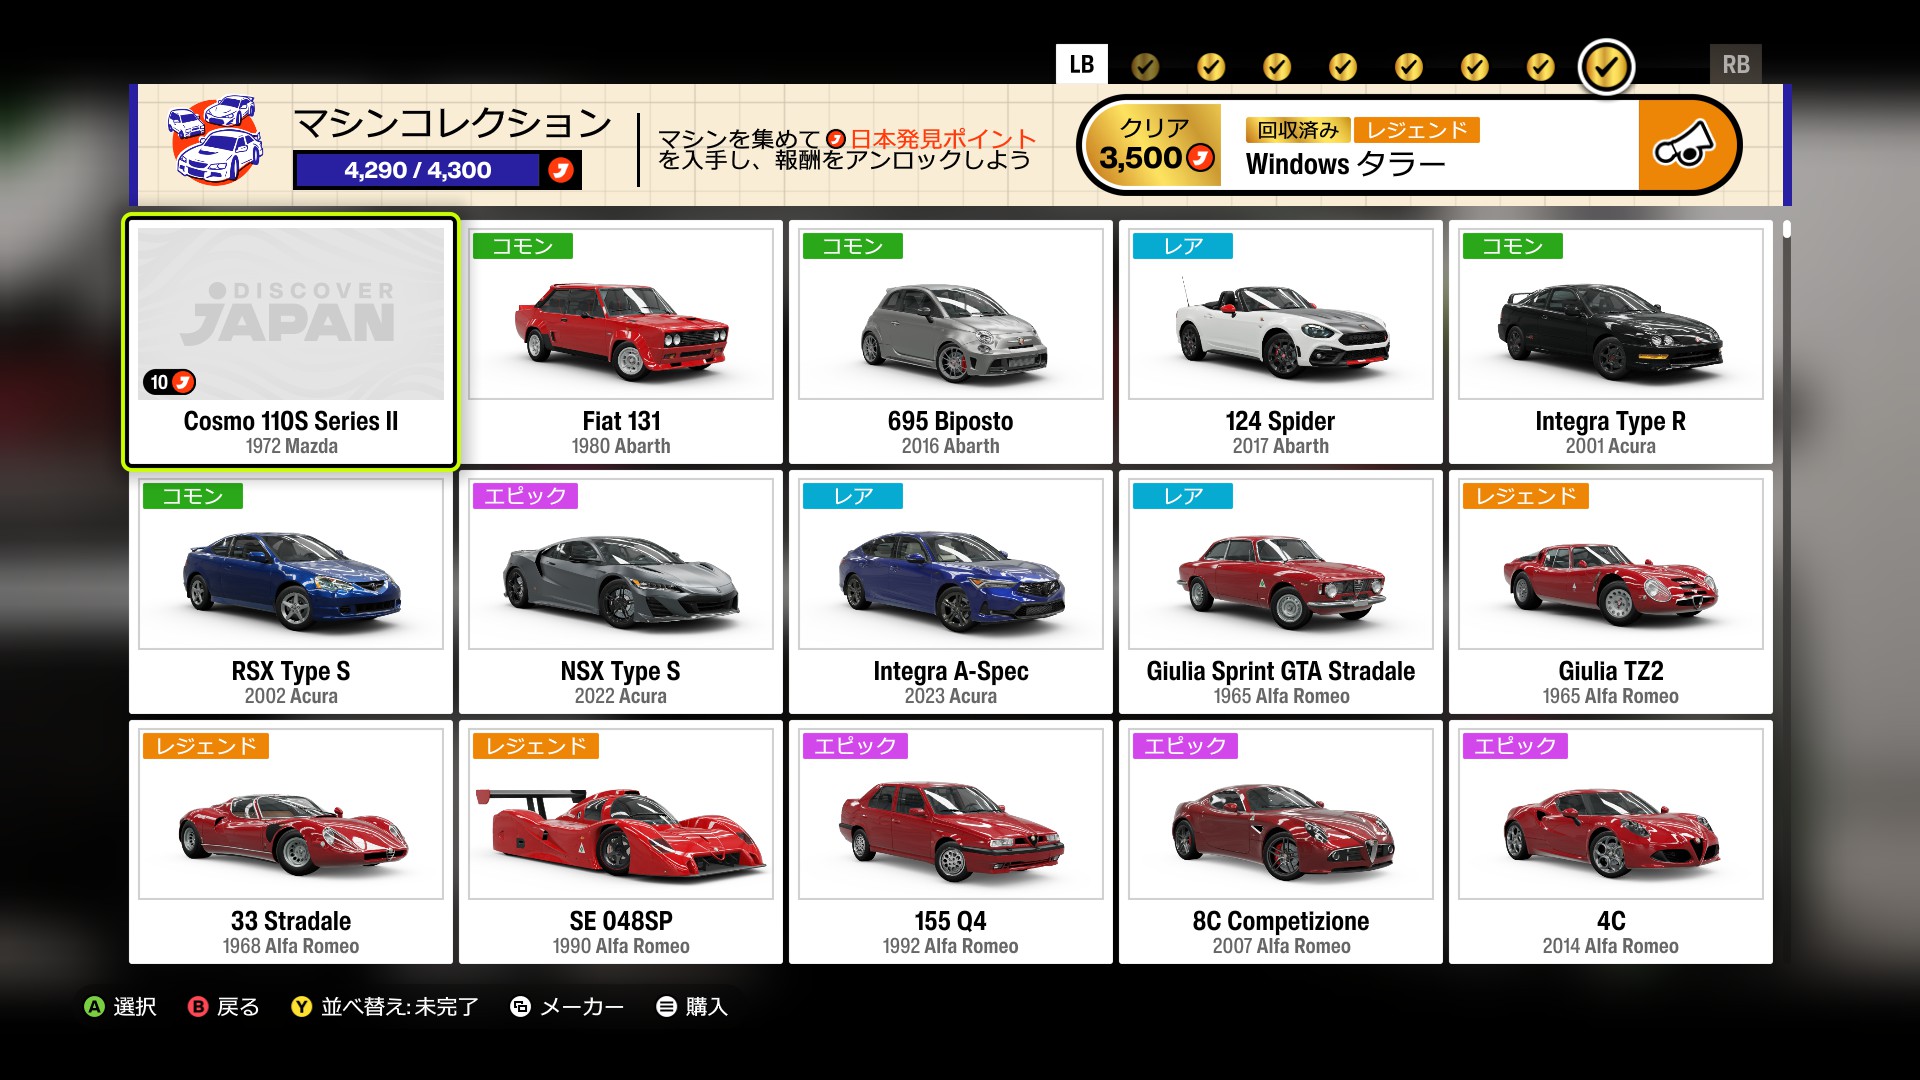Select the fourth checkmark page tab

1343,67
